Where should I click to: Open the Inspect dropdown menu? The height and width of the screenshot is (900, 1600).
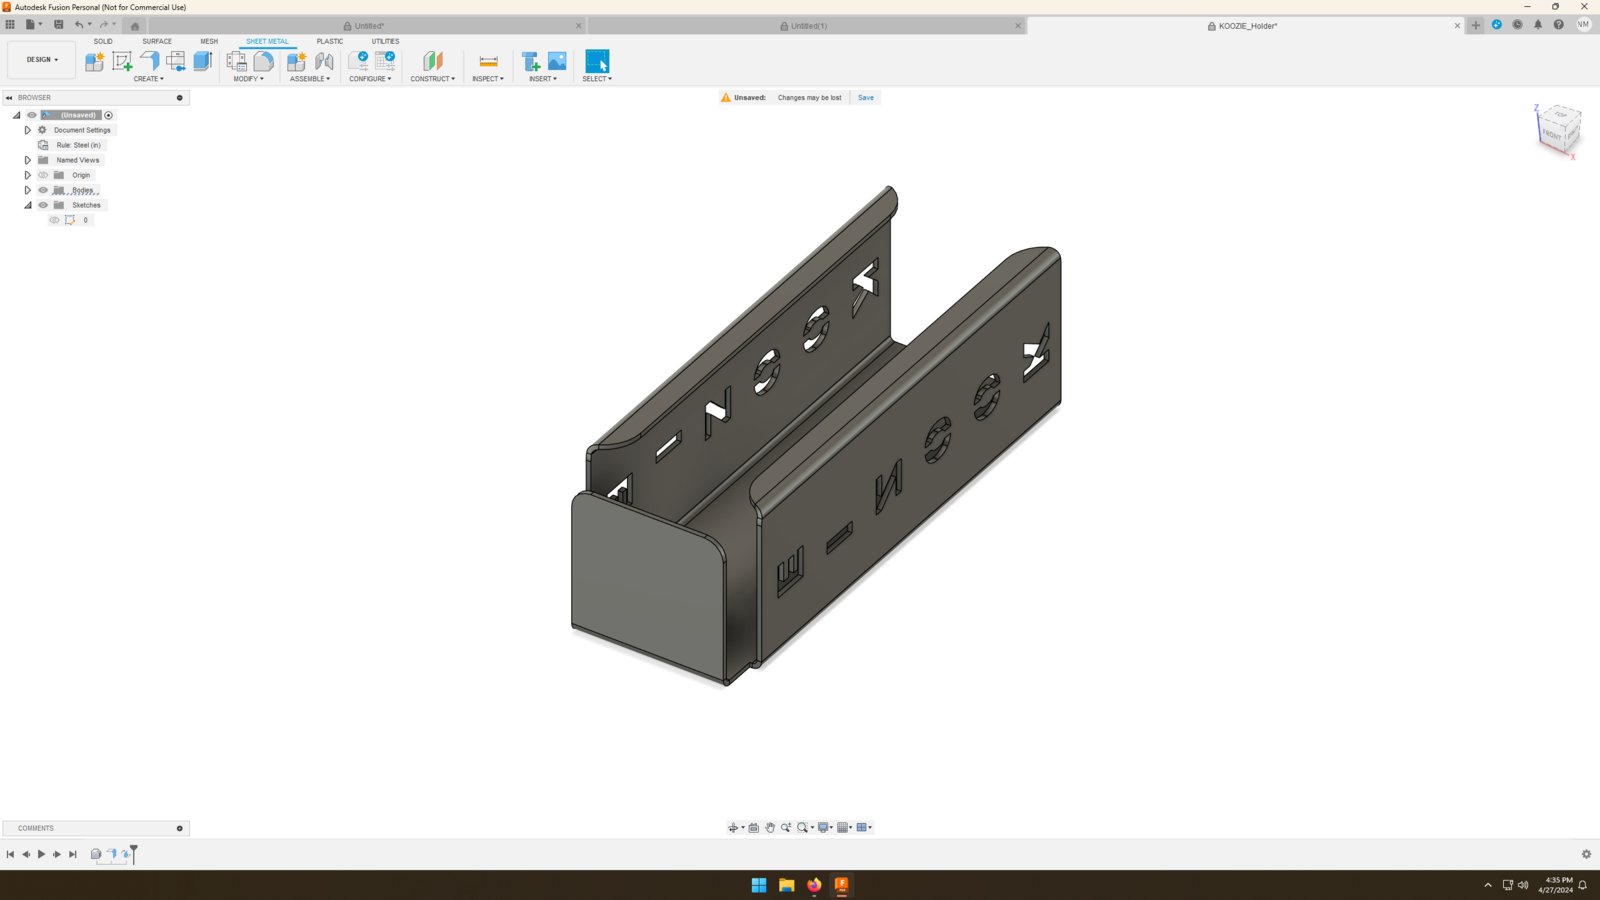[x=488, y=79]
